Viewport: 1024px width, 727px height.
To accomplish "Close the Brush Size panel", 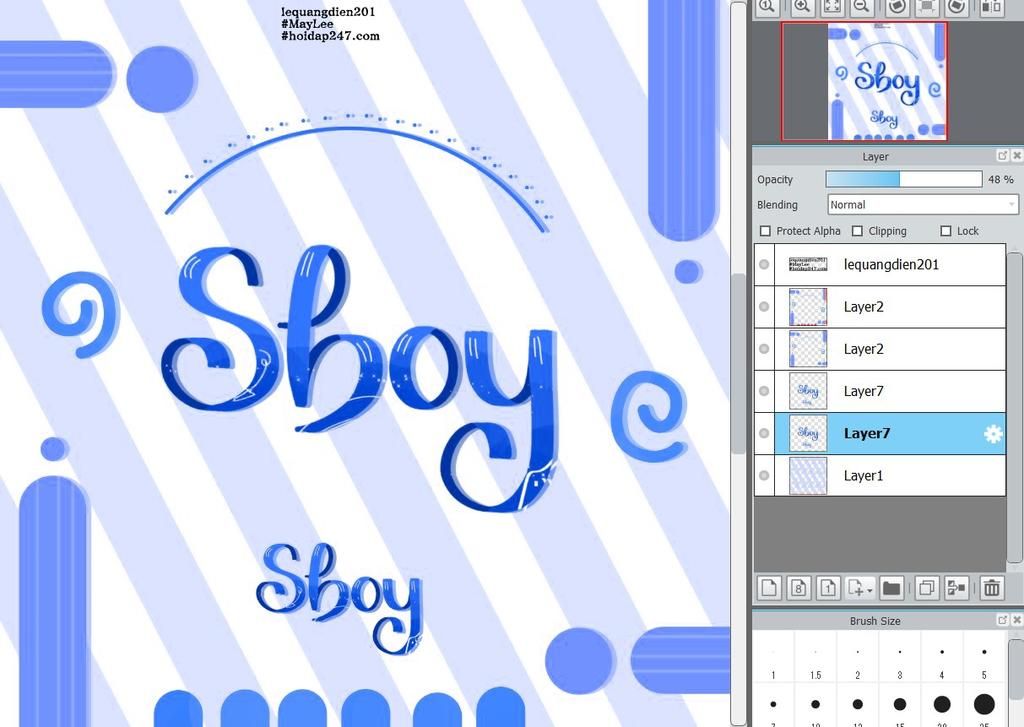I will 1017,619.
